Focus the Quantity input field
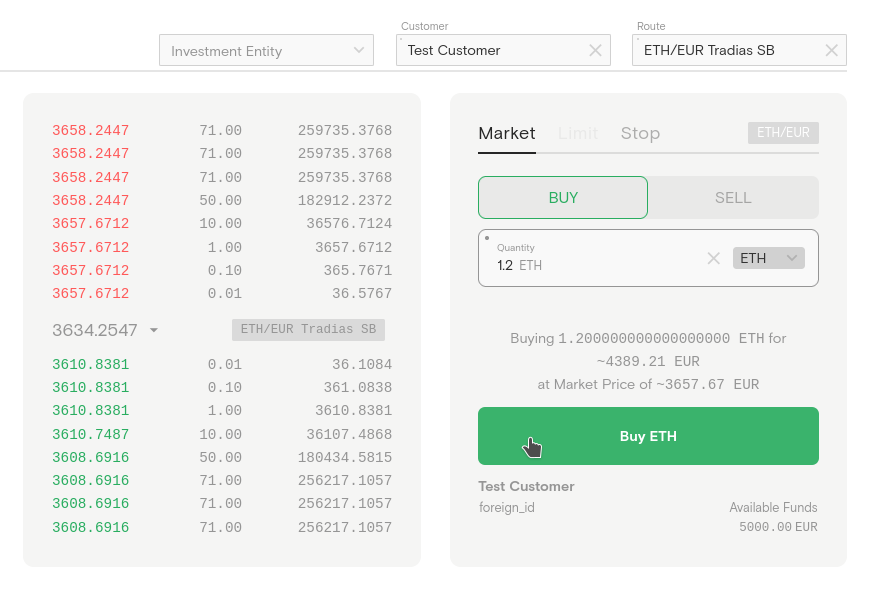The height and width of the screenshot is (592, 887). click(x=600, y=265)
